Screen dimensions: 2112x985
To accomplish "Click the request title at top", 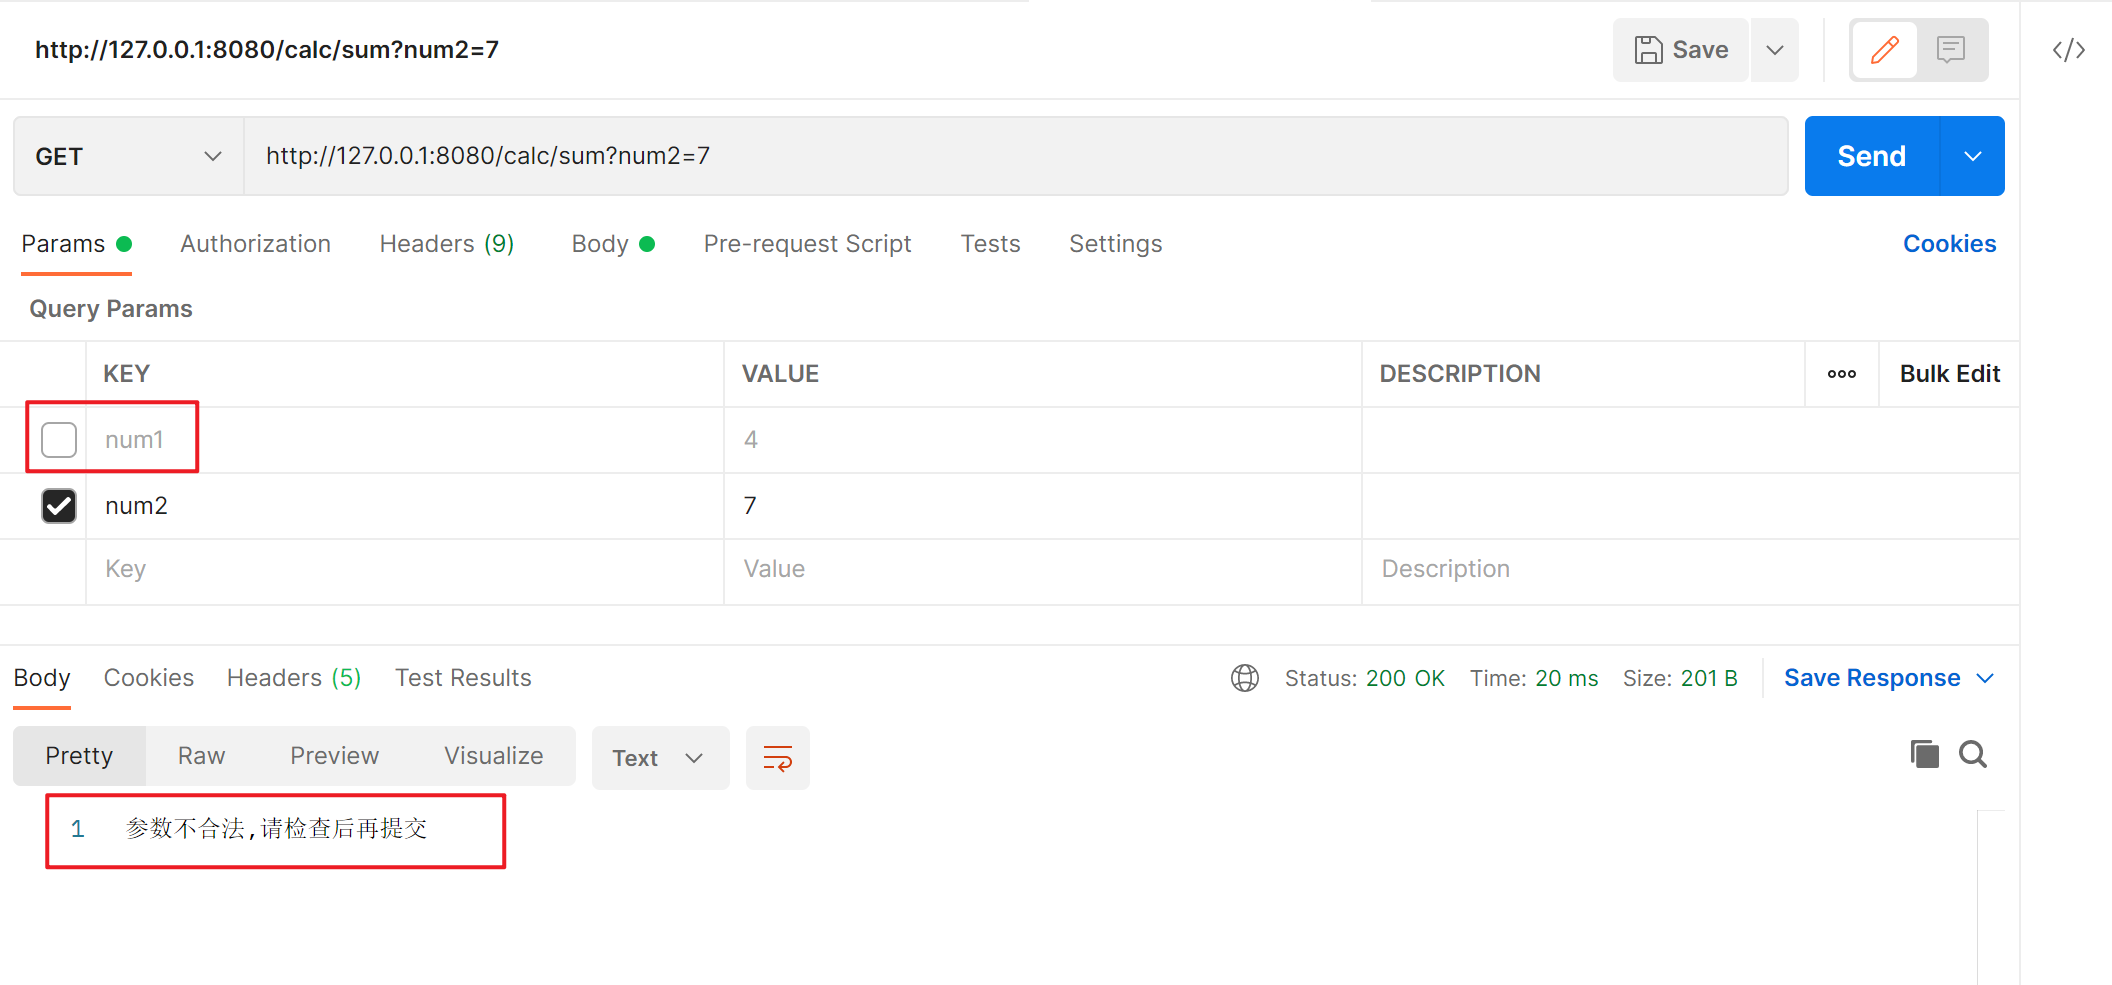I will 267,50.
